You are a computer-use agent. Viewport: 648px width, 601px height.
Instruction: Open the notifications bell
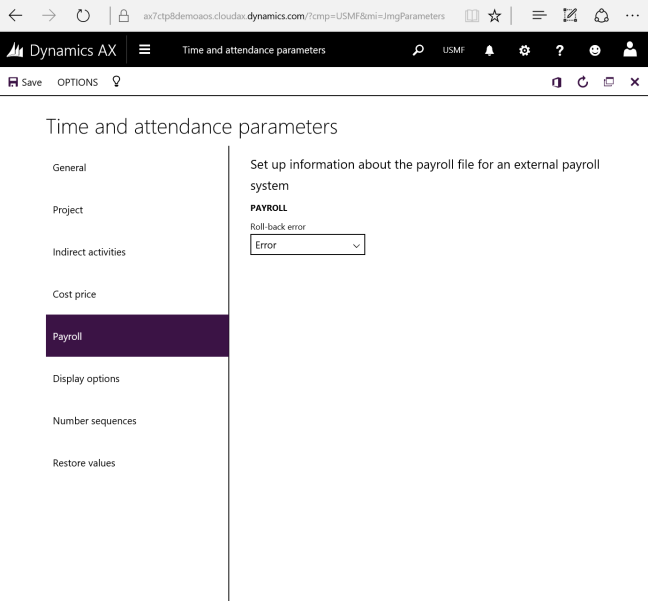click(x=492, y=50)
